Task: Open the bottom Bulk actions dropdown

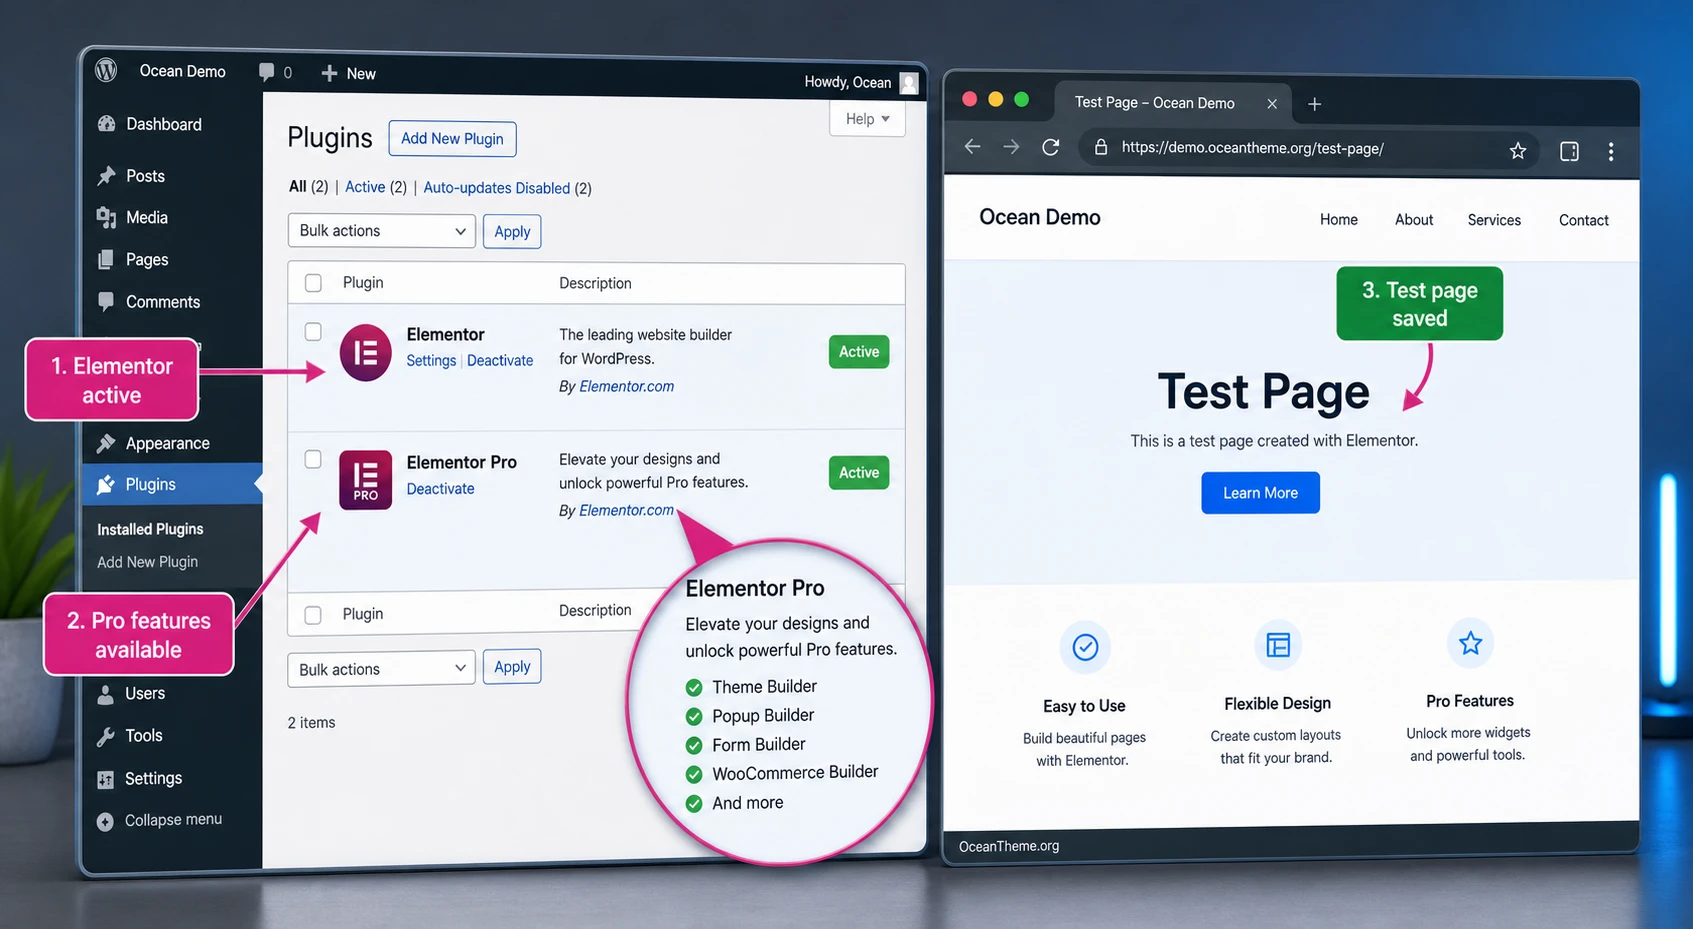Action: click(x=382, y=669)
